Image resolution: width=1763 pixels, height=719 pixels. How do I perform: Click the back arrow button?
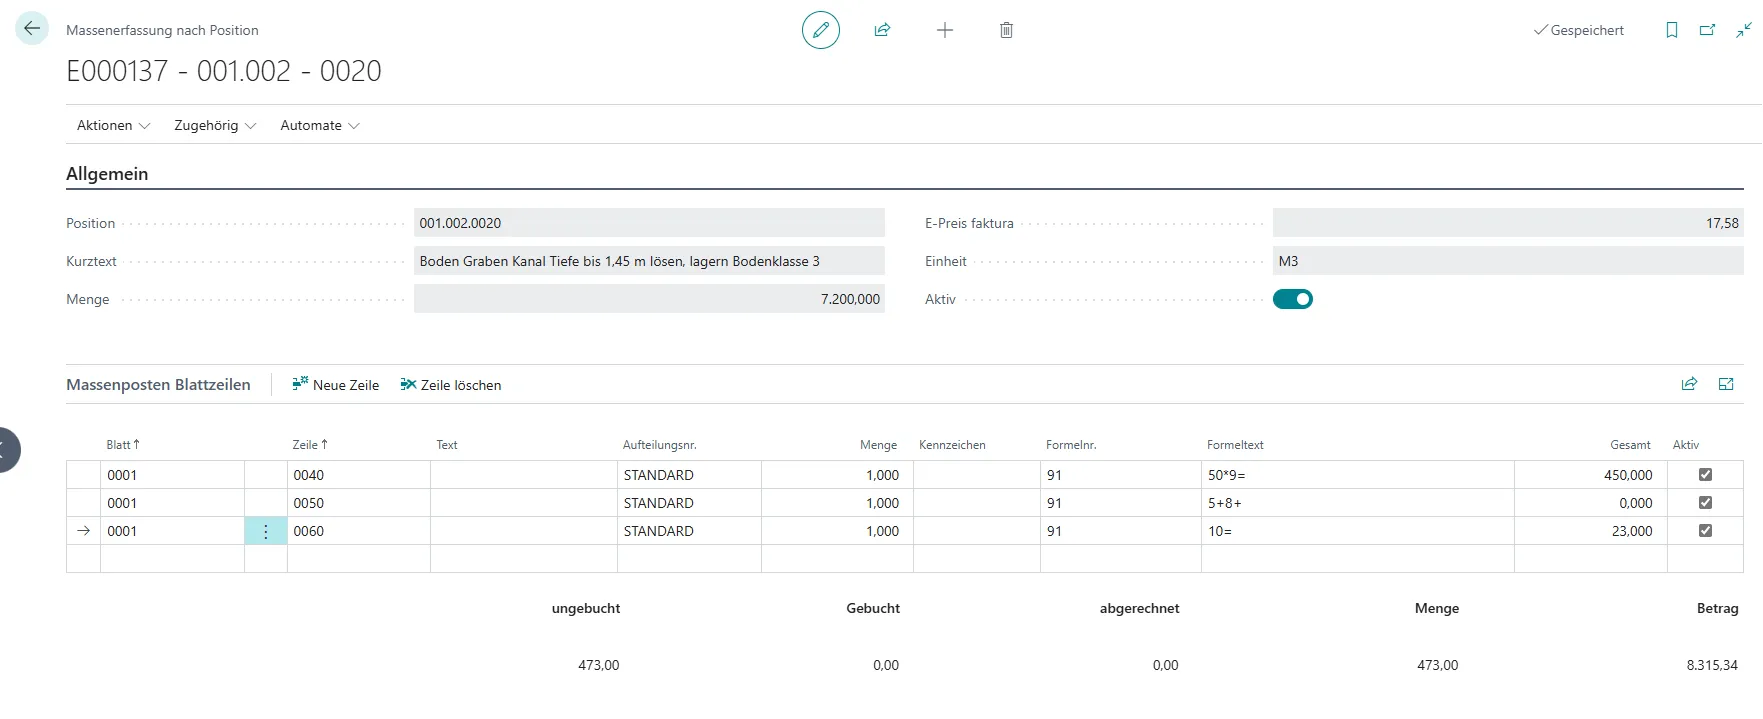point(32,29)
